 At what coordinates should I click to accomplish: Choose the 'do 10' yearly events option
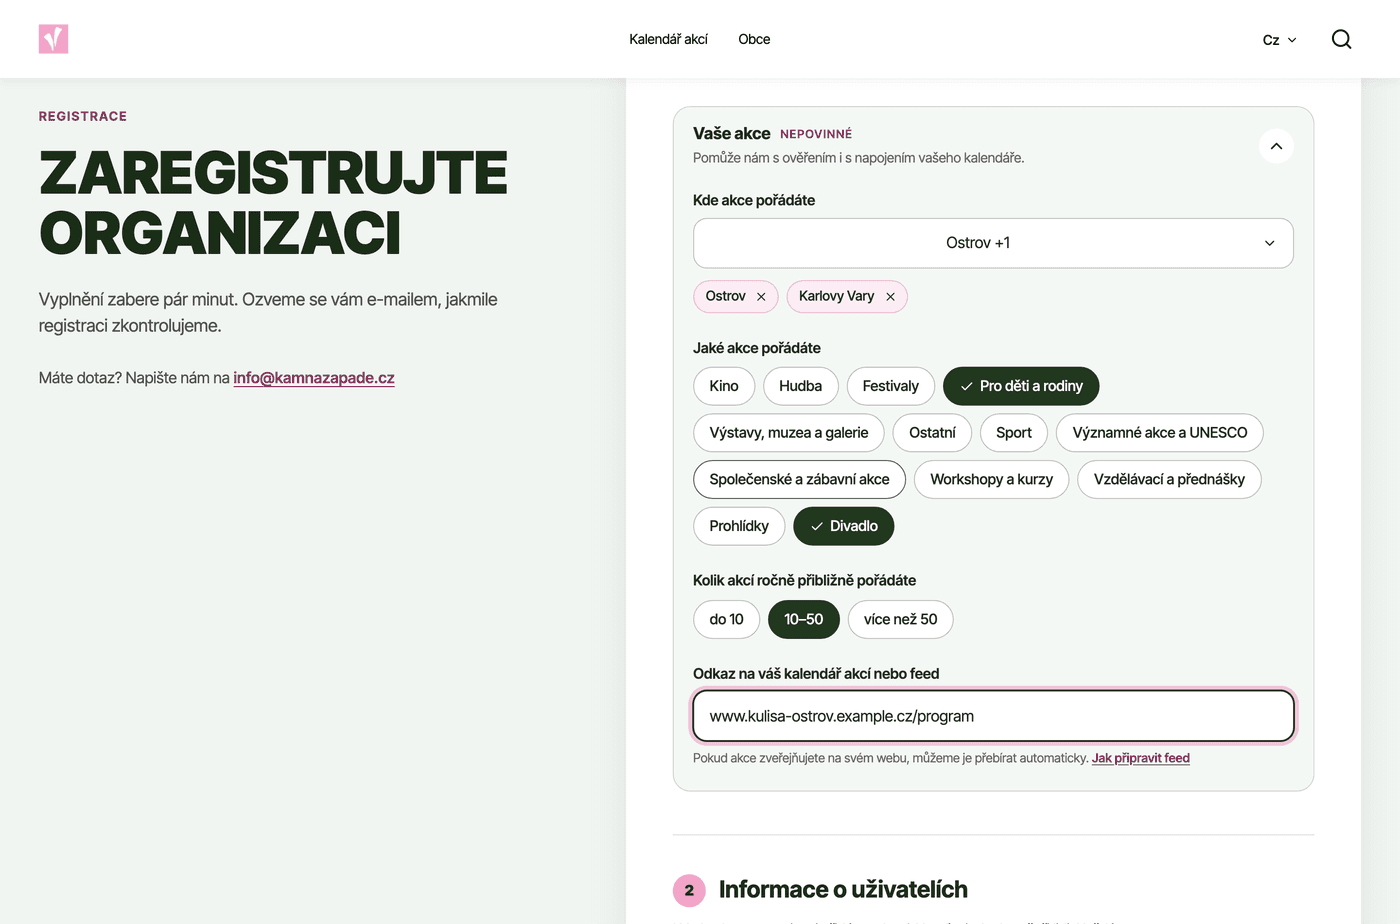726,619
